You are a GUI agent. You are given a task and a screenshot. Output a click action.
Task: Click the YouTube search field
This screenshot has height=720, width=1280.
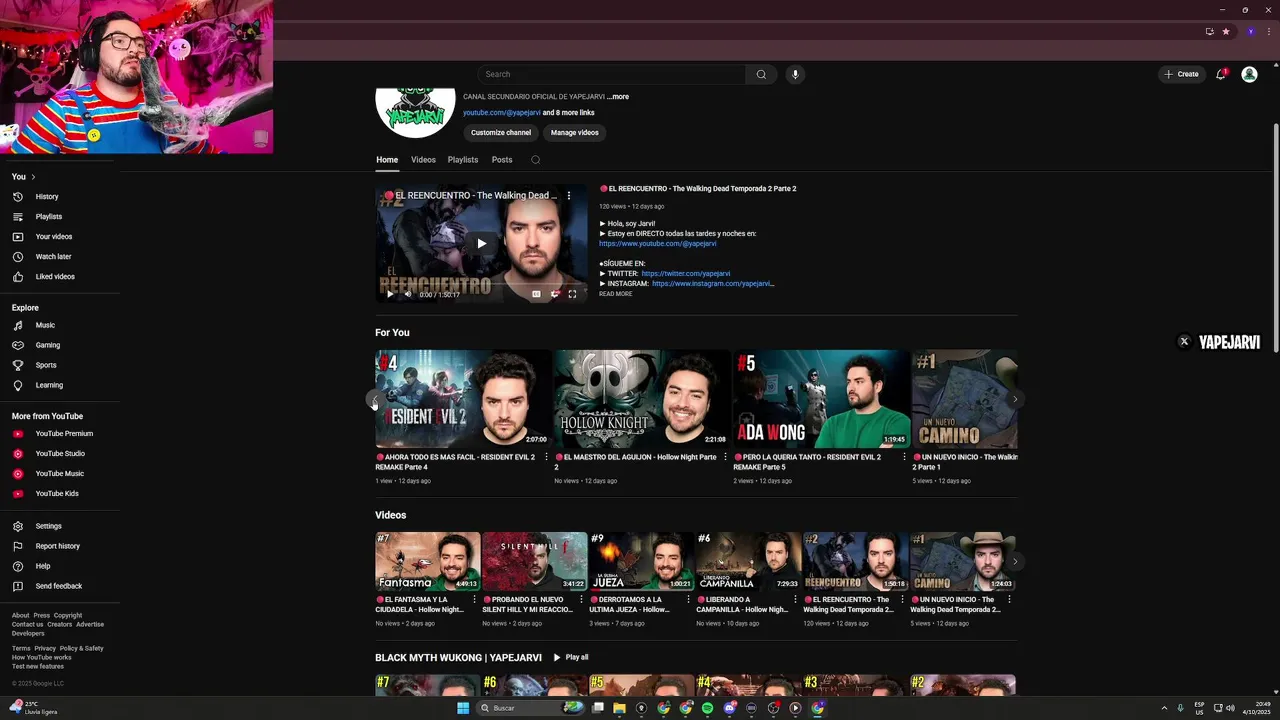[611, 74]
